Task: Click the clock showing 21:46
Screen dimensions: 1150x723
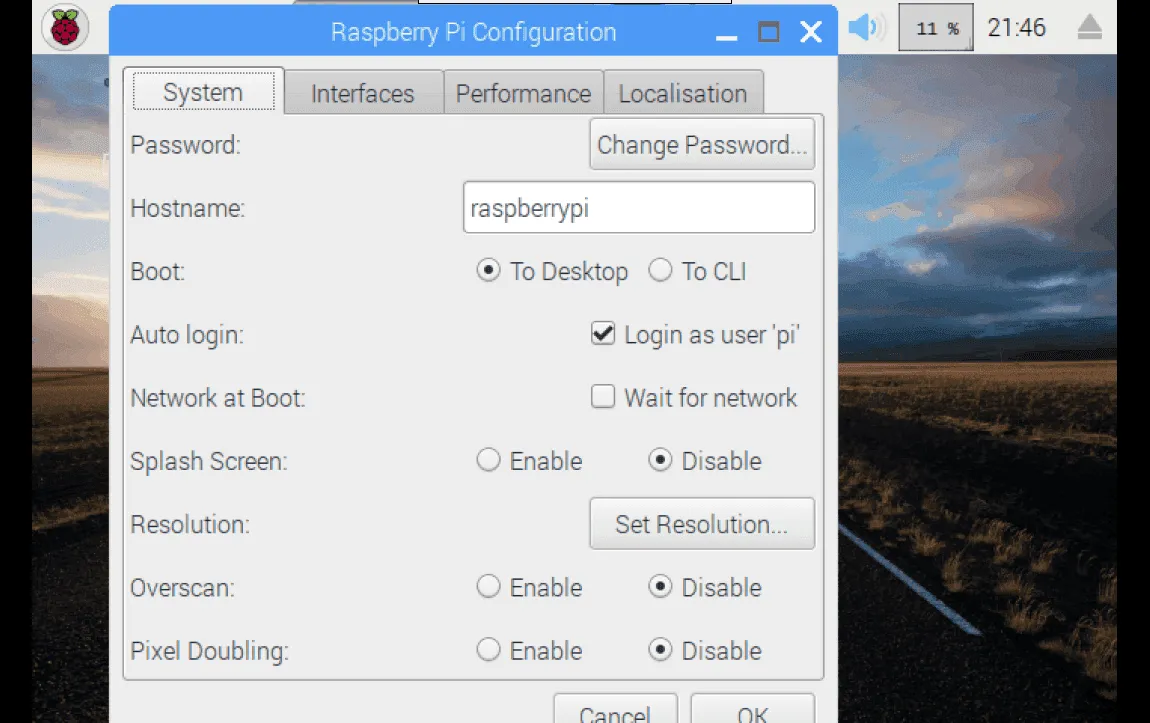Action: pyautogui.click(x=1016, y=28)
